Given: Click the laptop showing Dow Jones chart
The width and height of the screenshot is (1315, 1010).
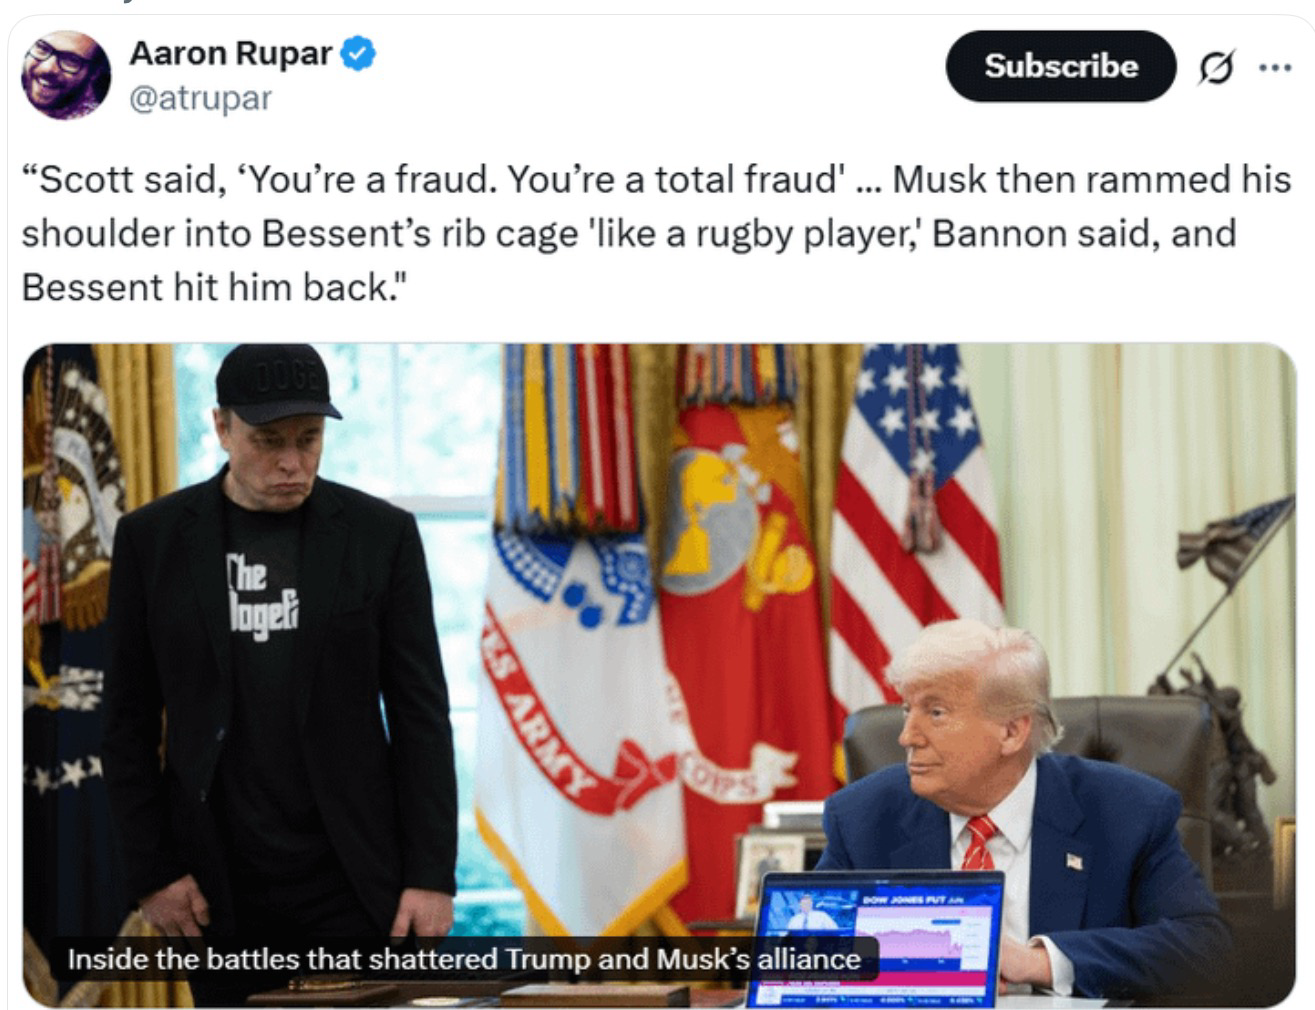Looking at the screenshot, I should point(874,938).
